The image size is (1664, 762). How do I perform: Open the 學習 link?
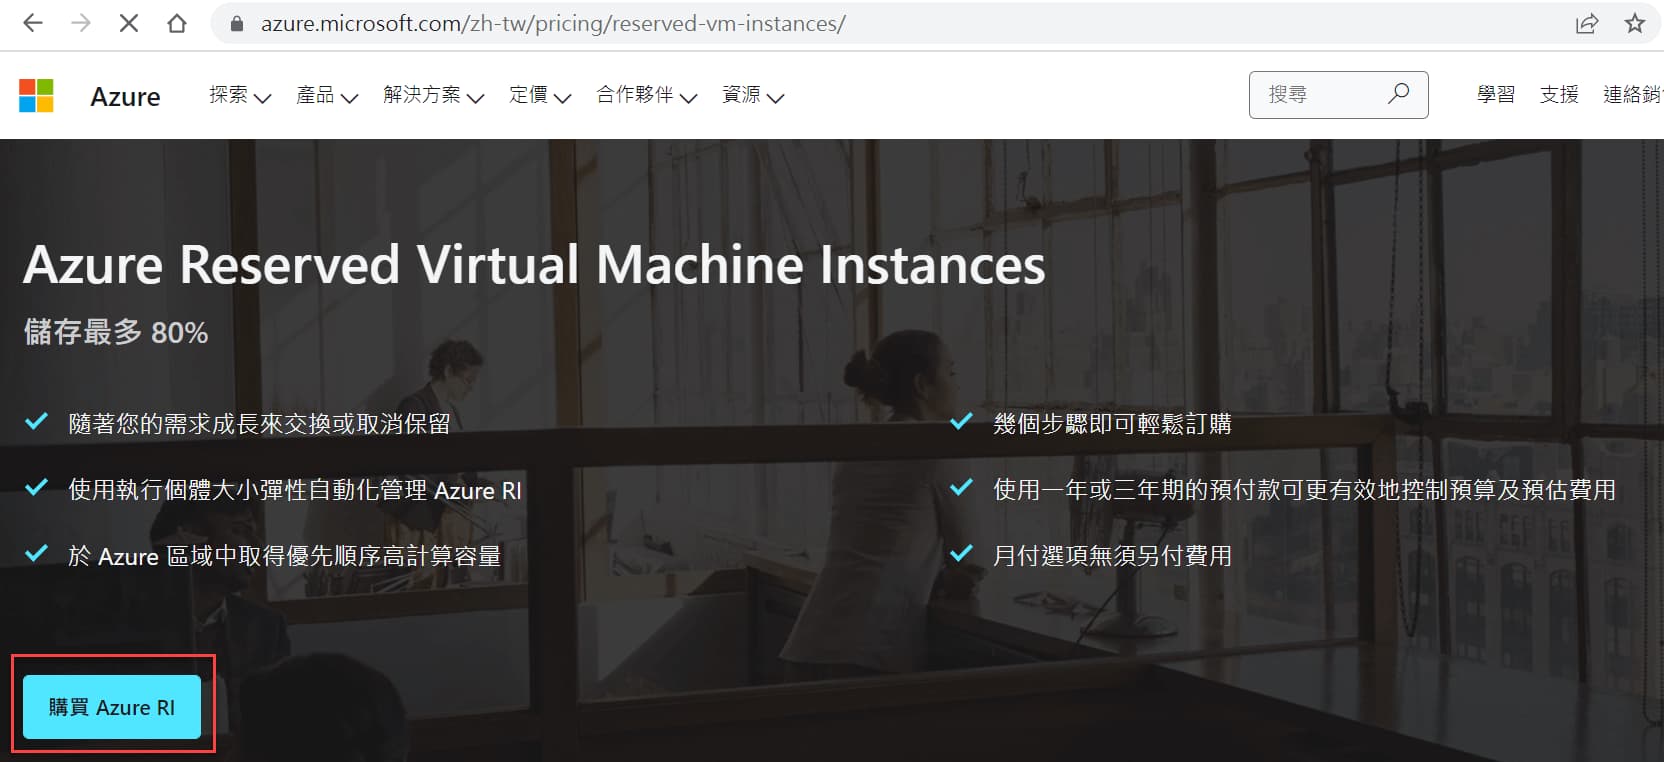click(1496, 95)
